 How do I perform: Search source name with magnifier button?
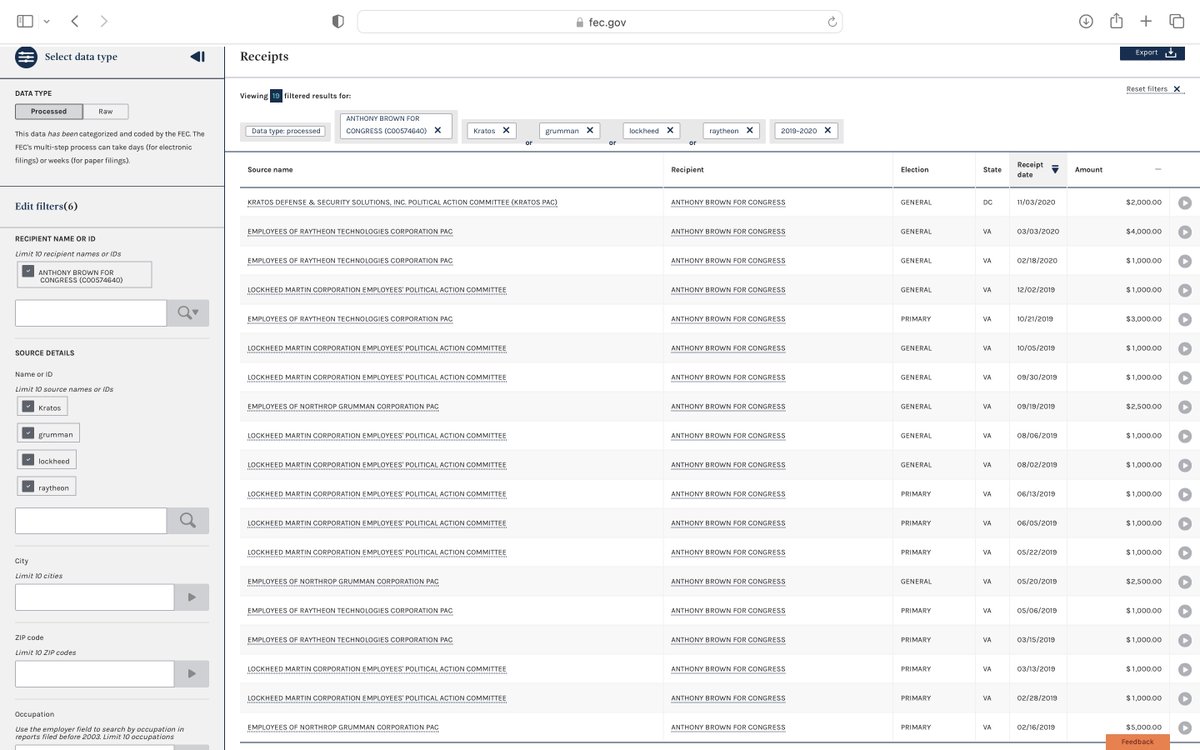(x=188, y=521)
